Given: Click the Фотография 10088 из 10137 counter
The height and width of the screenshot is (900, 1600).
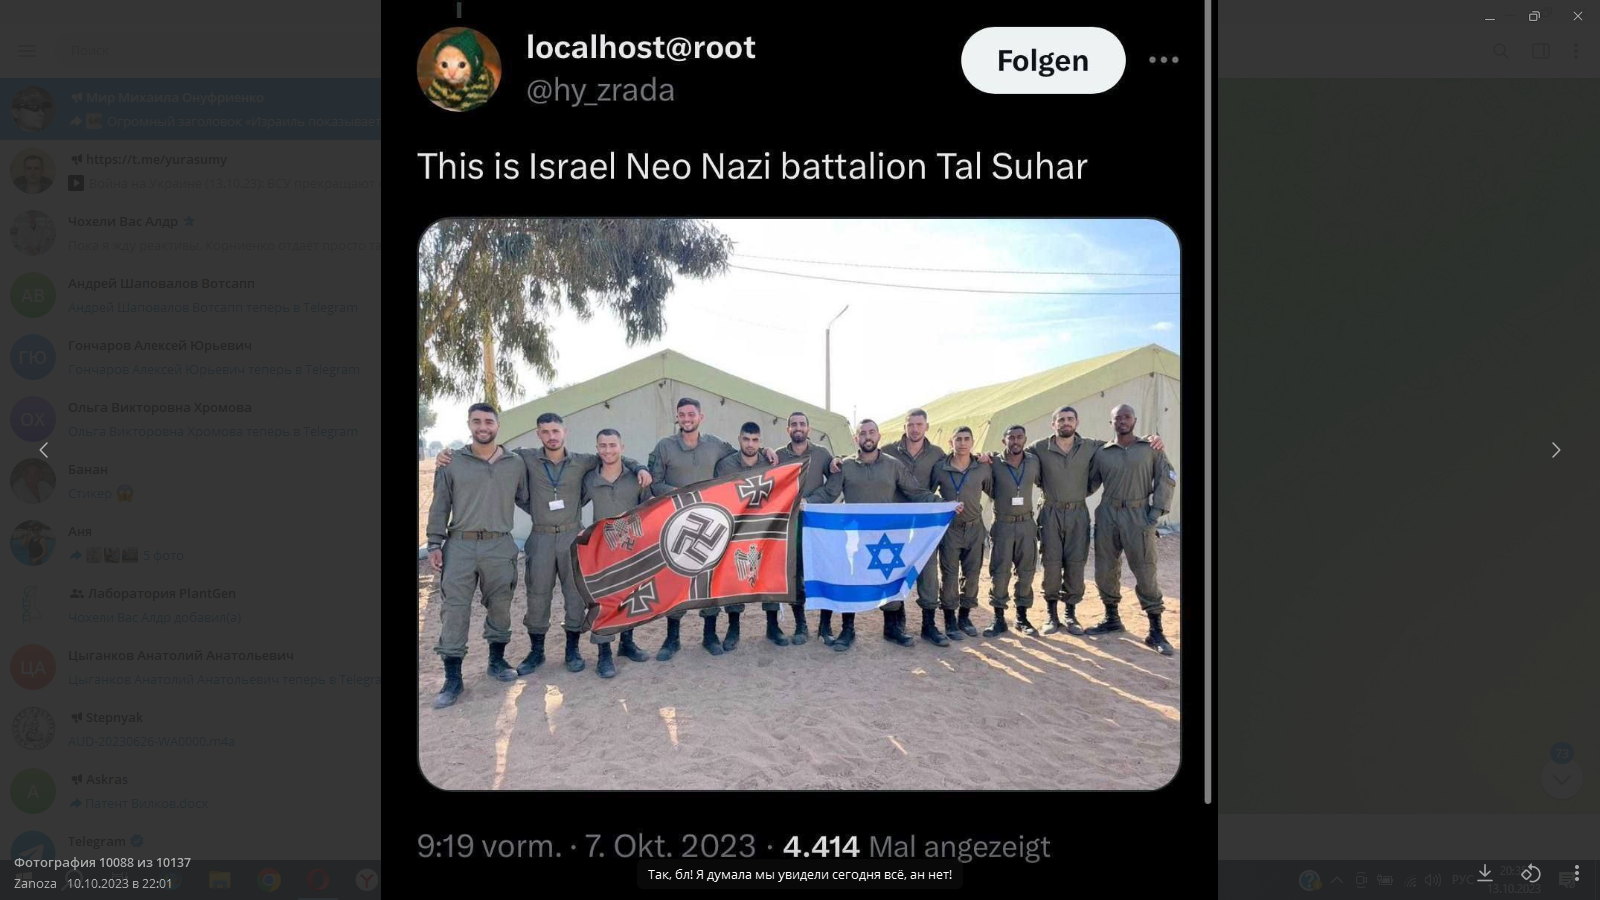Looking at the screenshot, I should click(x=102, y=862).
